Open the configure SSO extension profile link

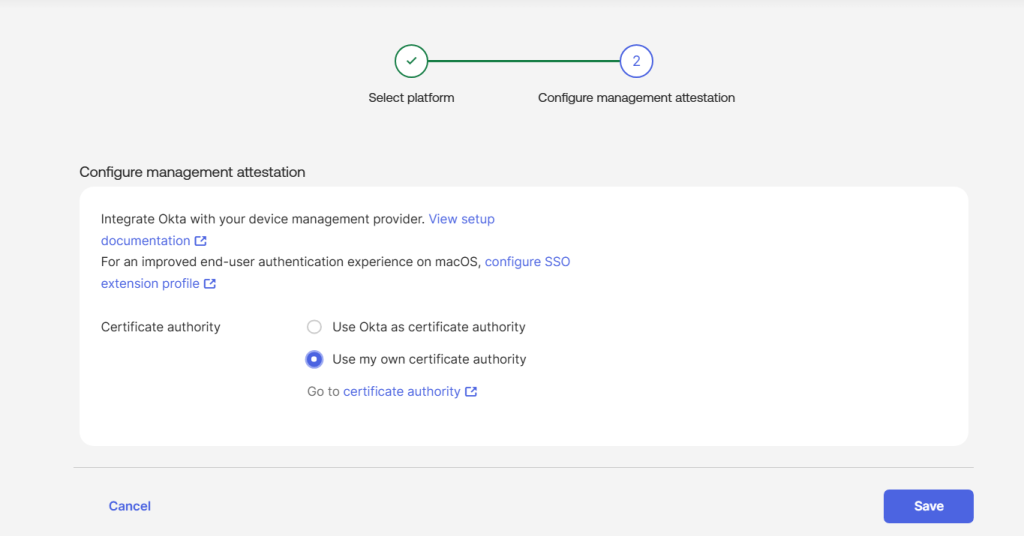click(527, 262)
